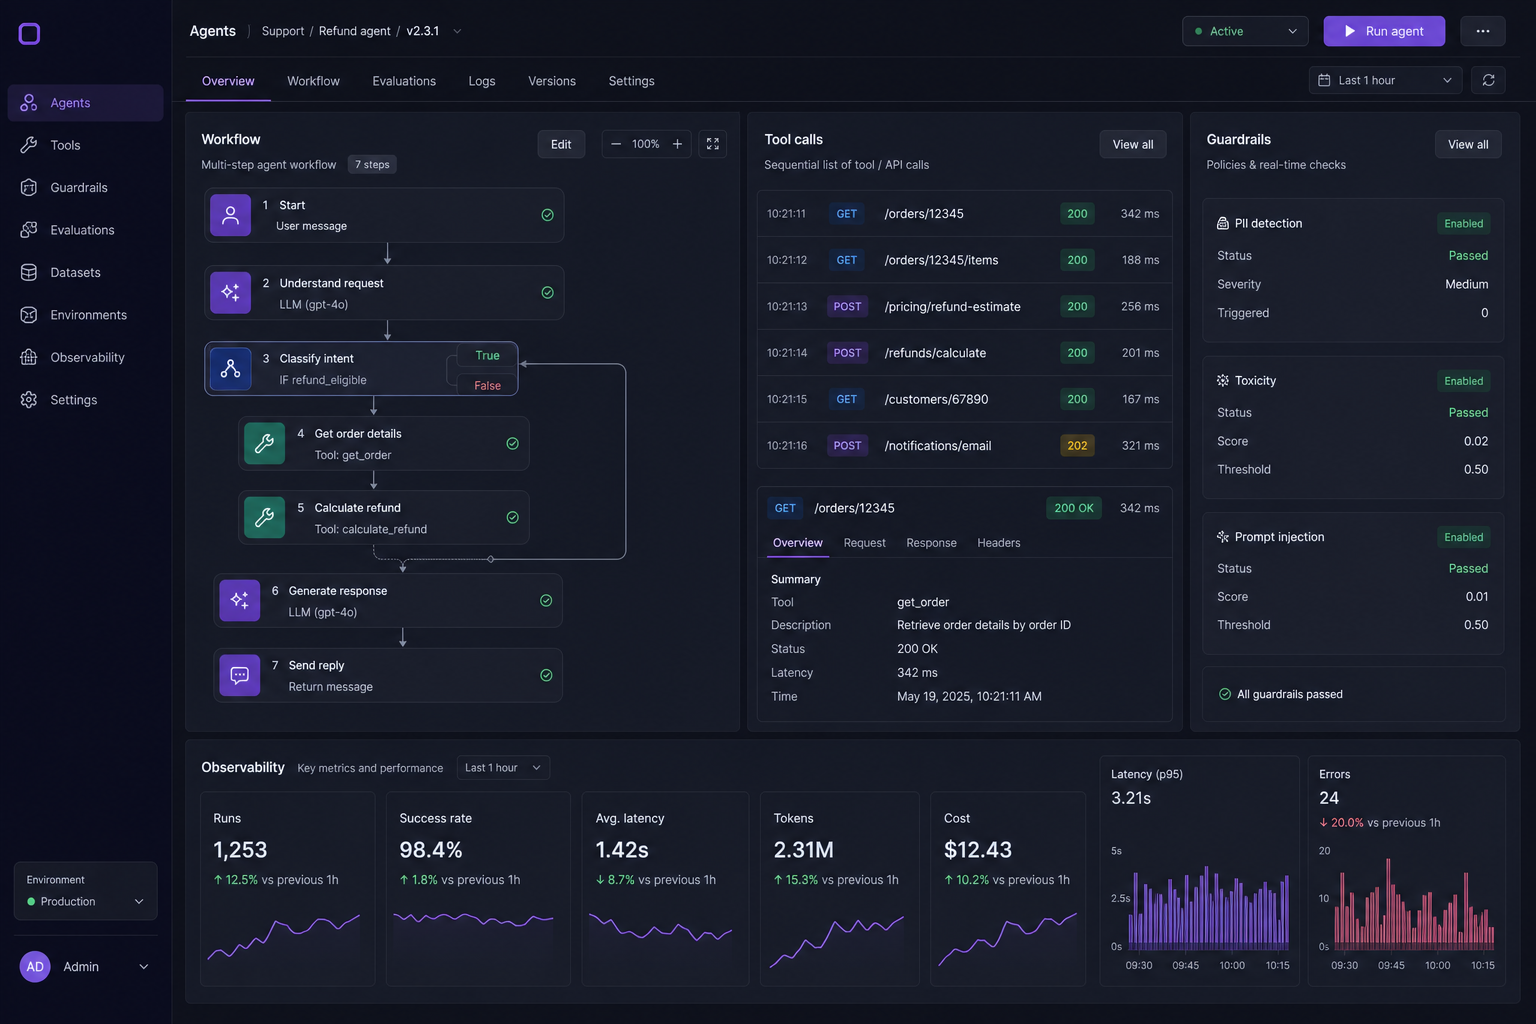Switch to the Workflow tab

pyautogui.click(x=313, y=81)
